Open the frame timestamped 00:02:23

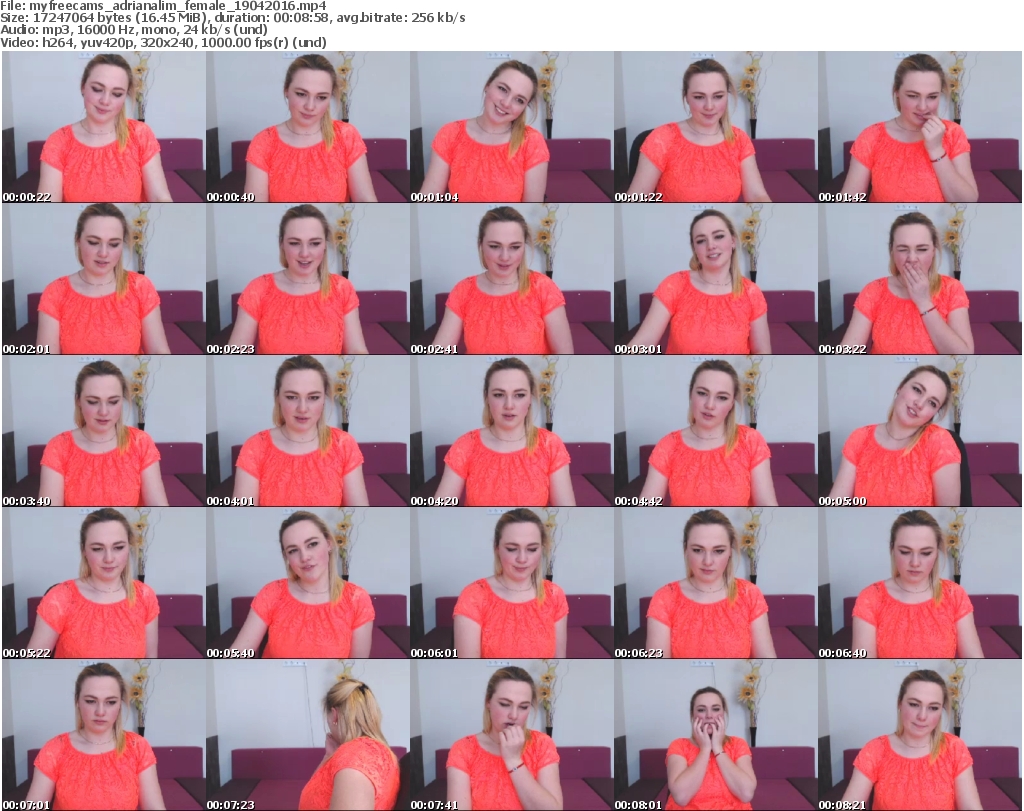(x=308, y=279)
